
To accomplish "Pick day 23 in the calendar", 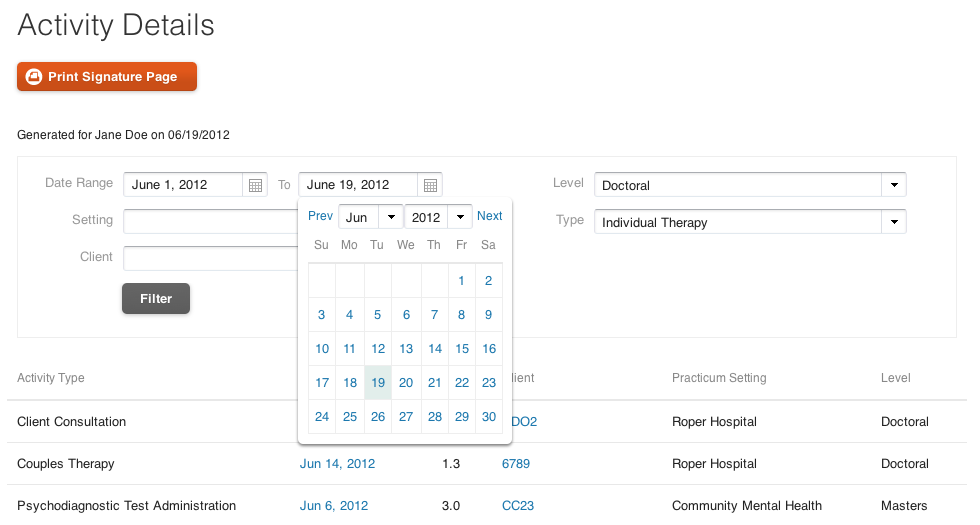I will click(489, 382).
